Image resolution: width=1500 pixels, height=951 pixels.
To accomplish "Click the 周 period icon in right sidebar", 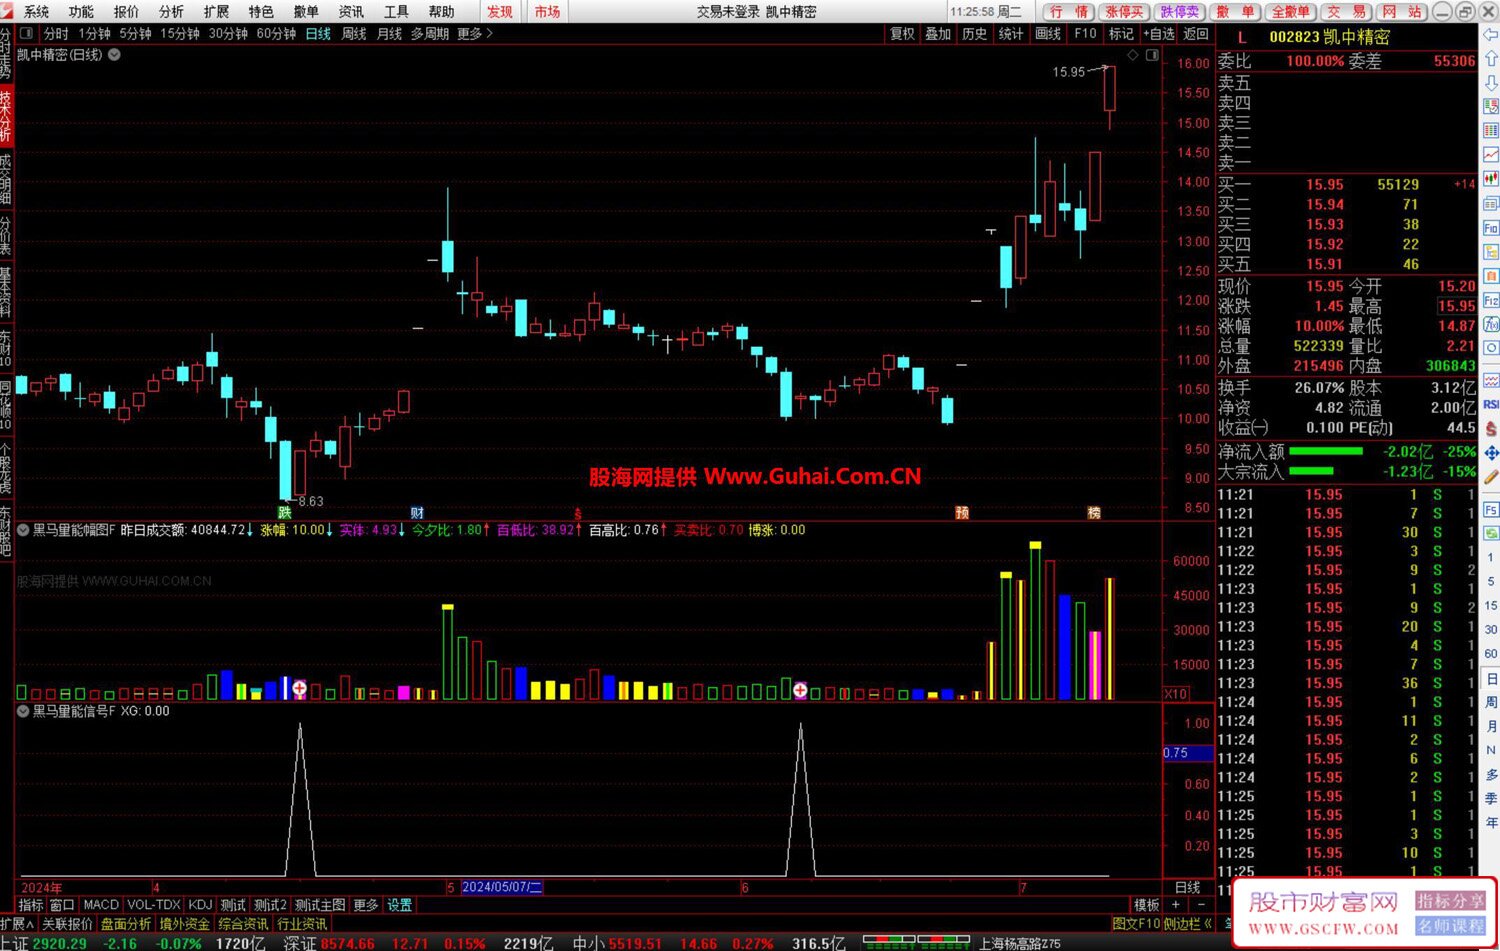I will (1491, 703).
